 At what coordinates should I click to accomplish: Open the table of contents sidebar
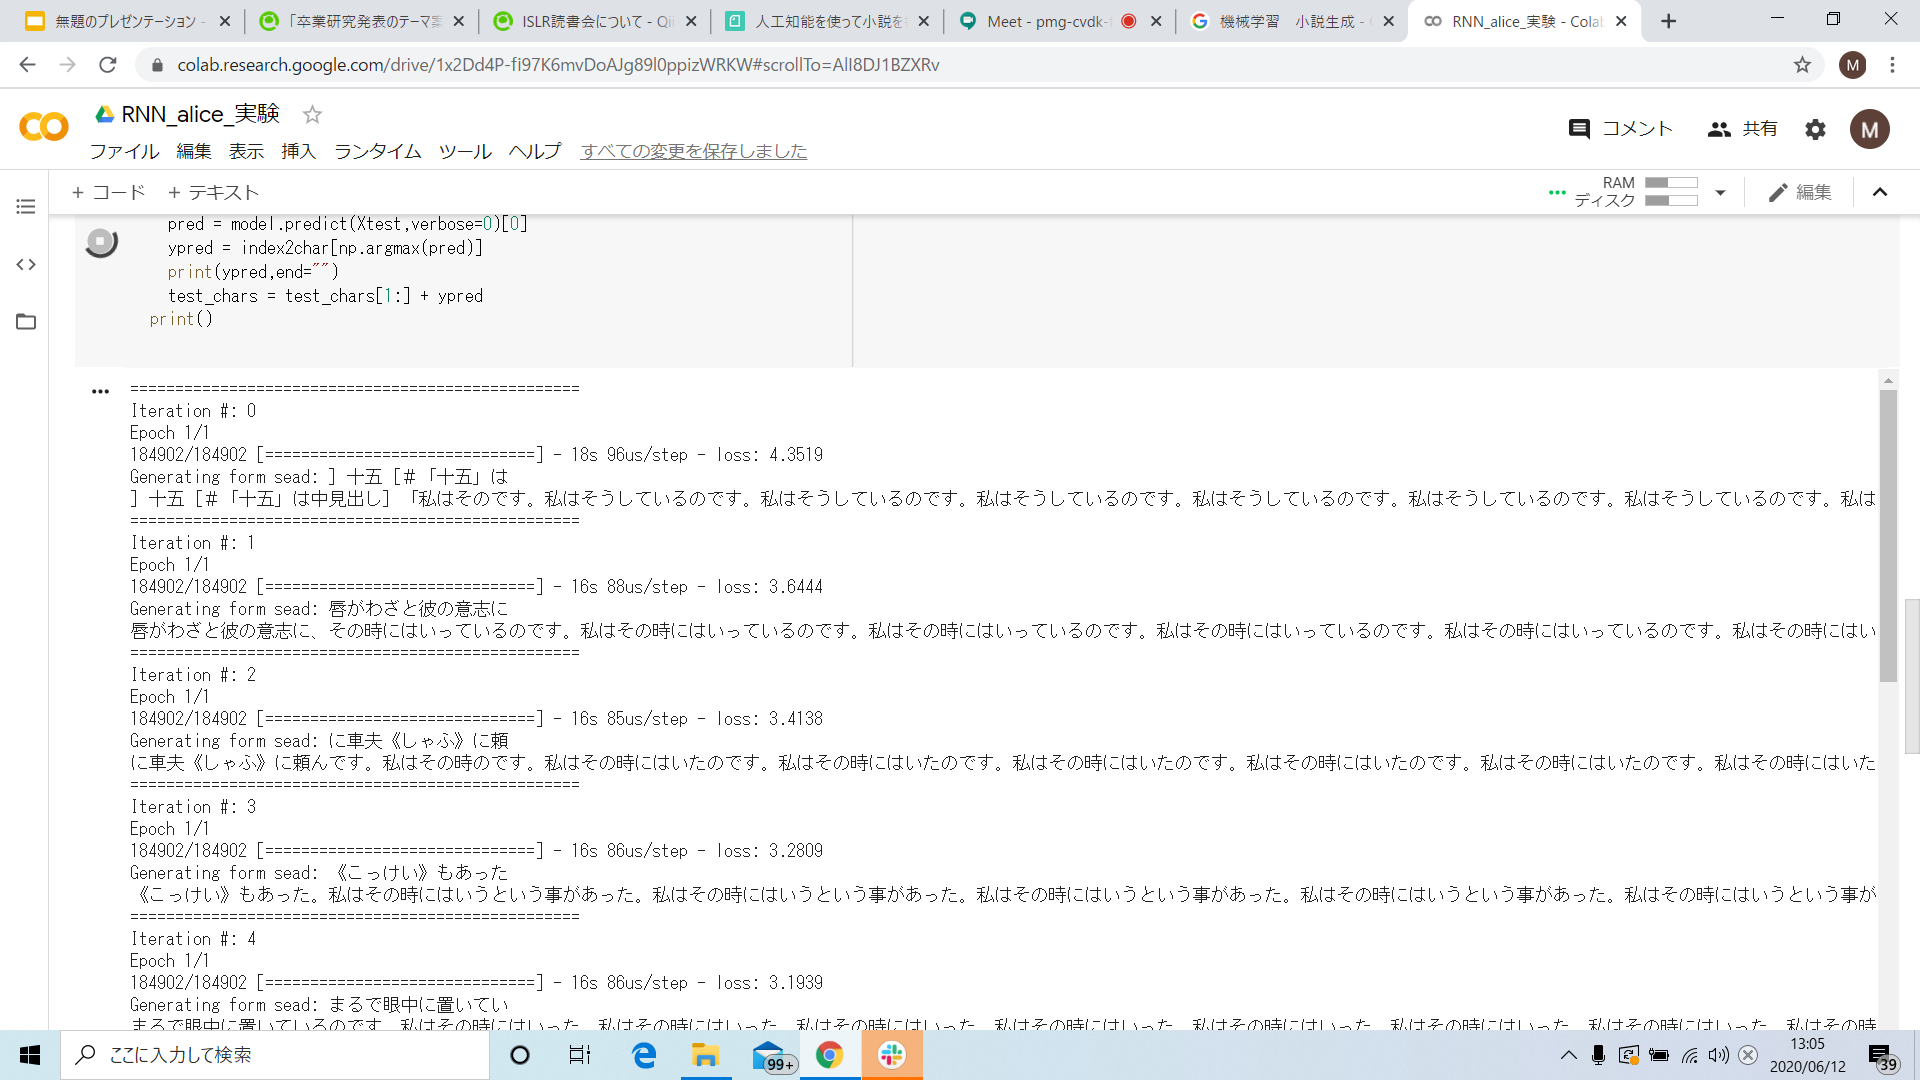tap(26, 206)
